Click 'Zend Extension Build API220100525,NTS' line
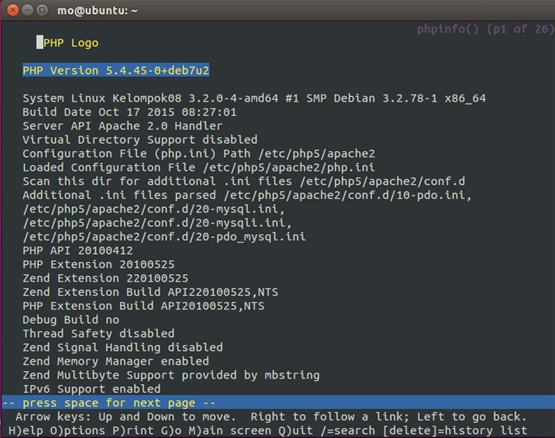 tap(150, 292)
